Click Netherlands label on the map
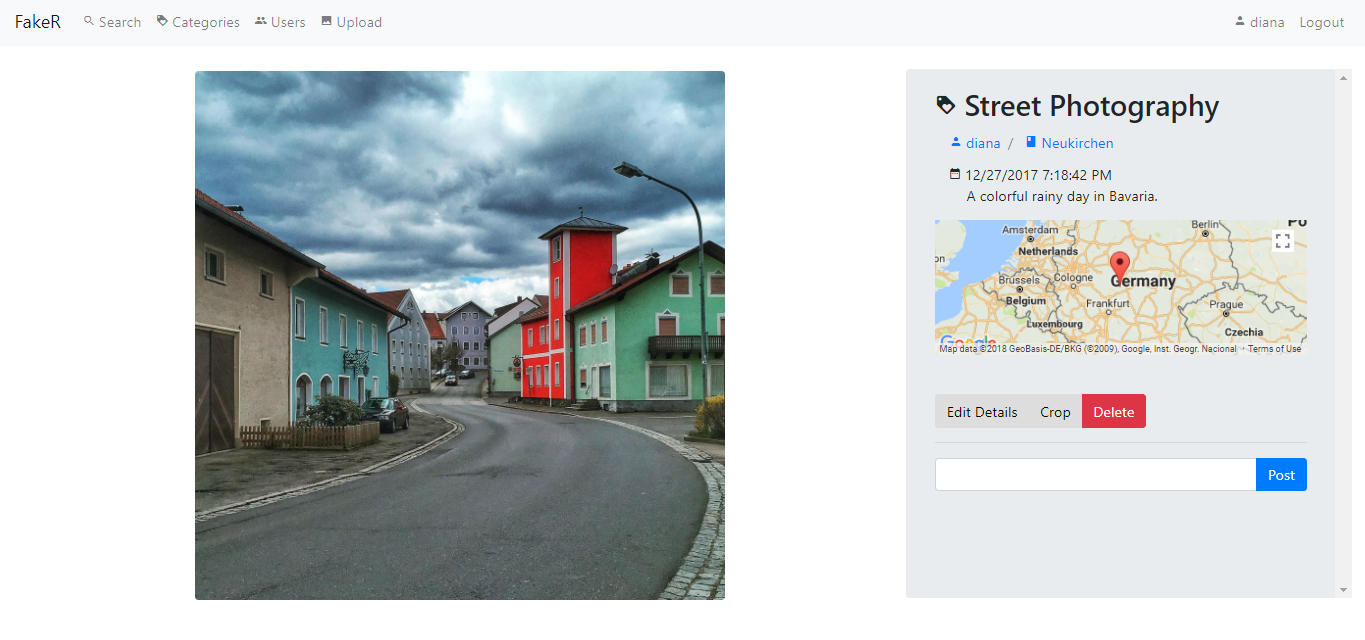This screenshot has width=1365, height=640. click(x=1048, y=252)
